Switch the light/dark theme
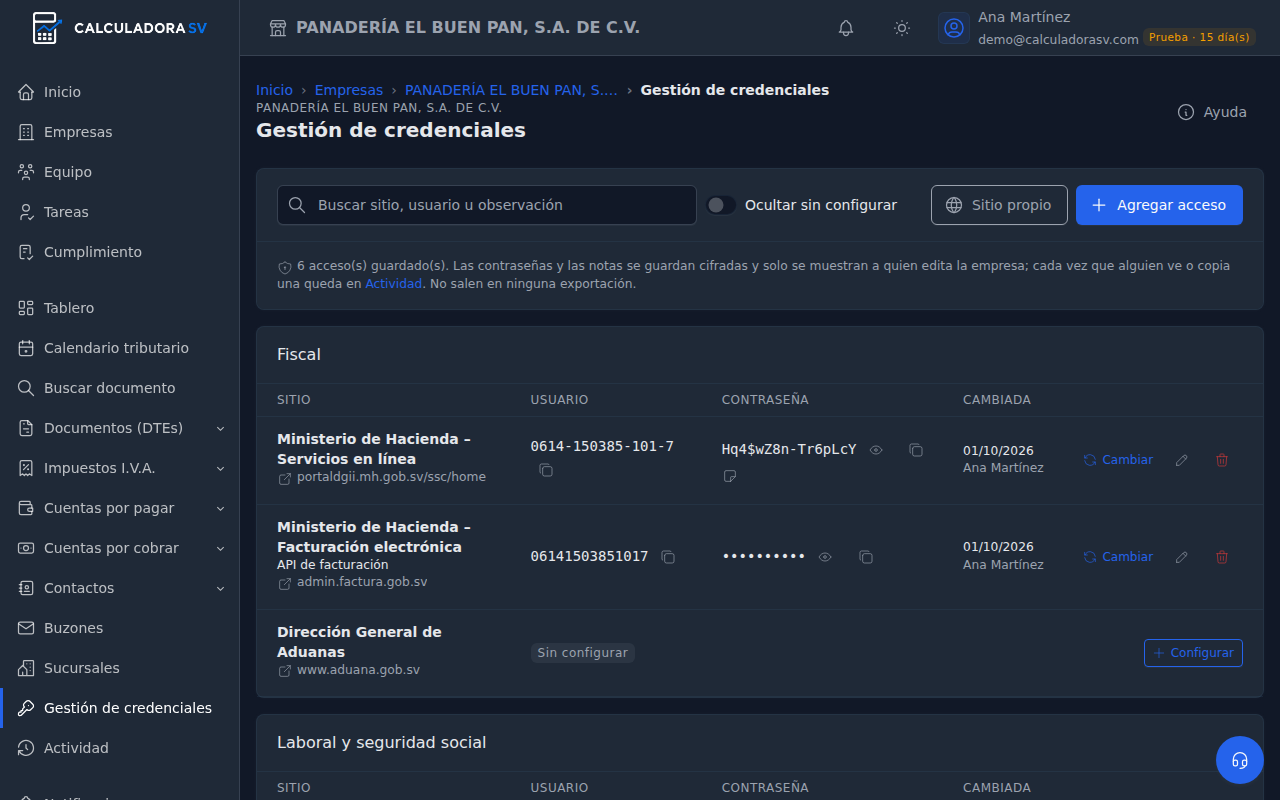Viewport: 1280px width, 800px height. [x=902, y=28]
